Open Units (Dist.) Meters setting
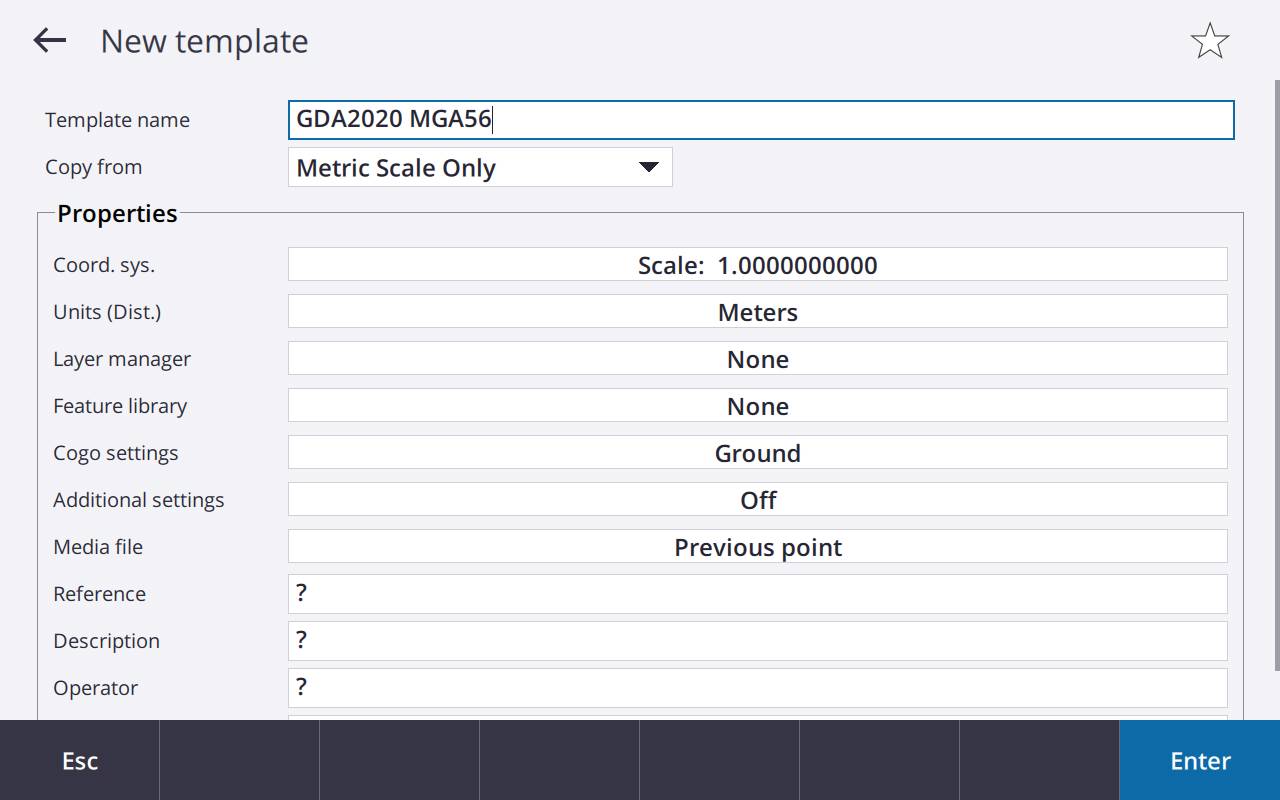The image size is (1280, 800). [757, 312]
